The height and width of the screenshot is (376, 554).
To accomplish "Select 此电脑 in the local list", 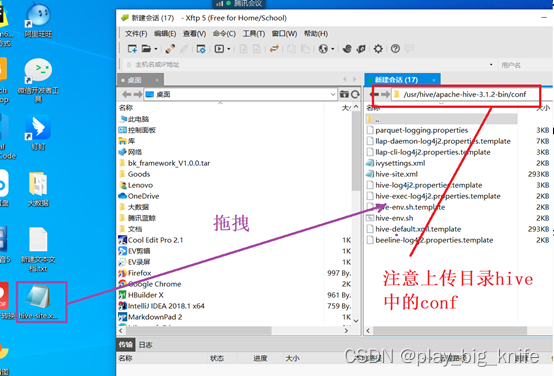I will pyautogui.click(x=138, y=119).
